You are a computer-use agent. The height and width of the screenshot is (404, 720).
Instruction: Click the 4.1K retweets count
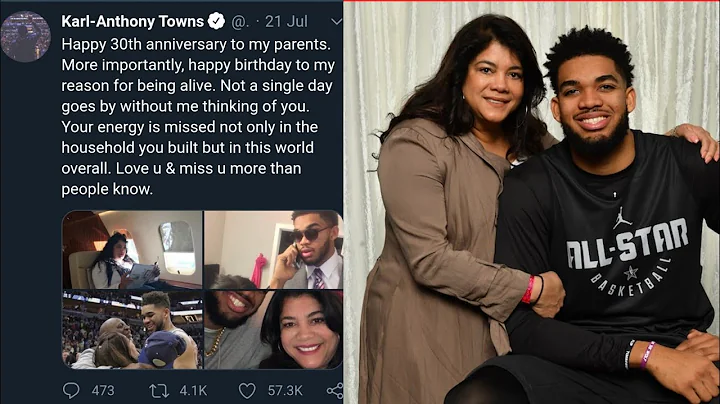(193, 390)
